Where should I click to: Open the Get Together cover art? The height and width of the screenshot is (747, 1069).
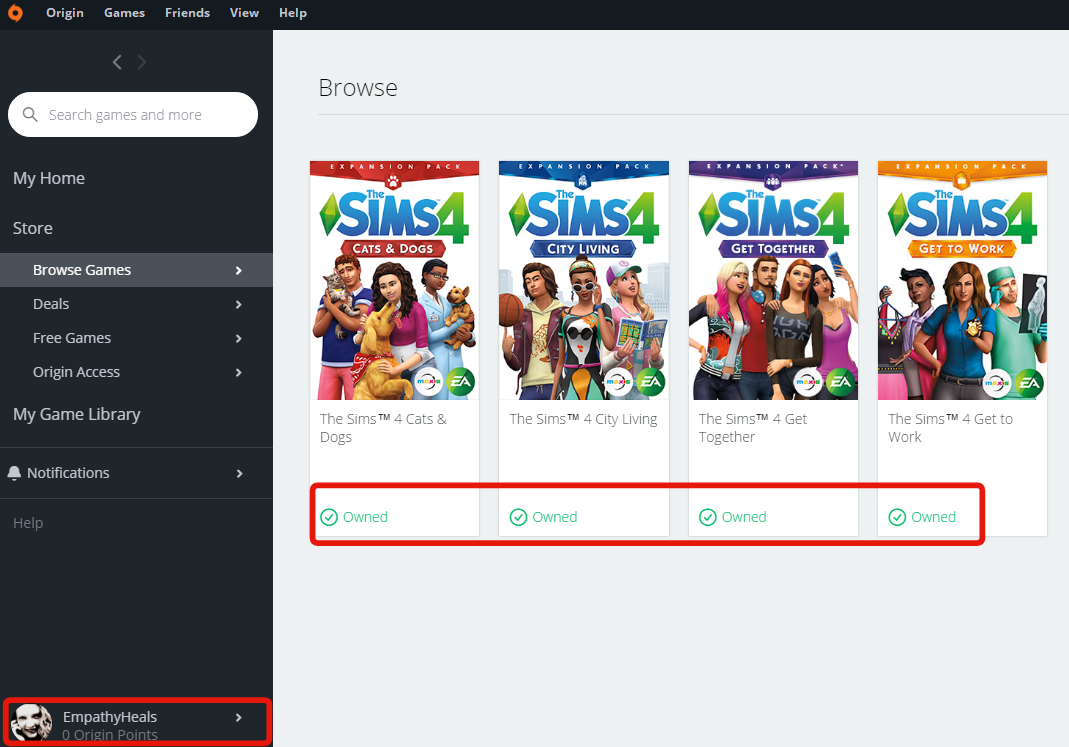point(774,280)
